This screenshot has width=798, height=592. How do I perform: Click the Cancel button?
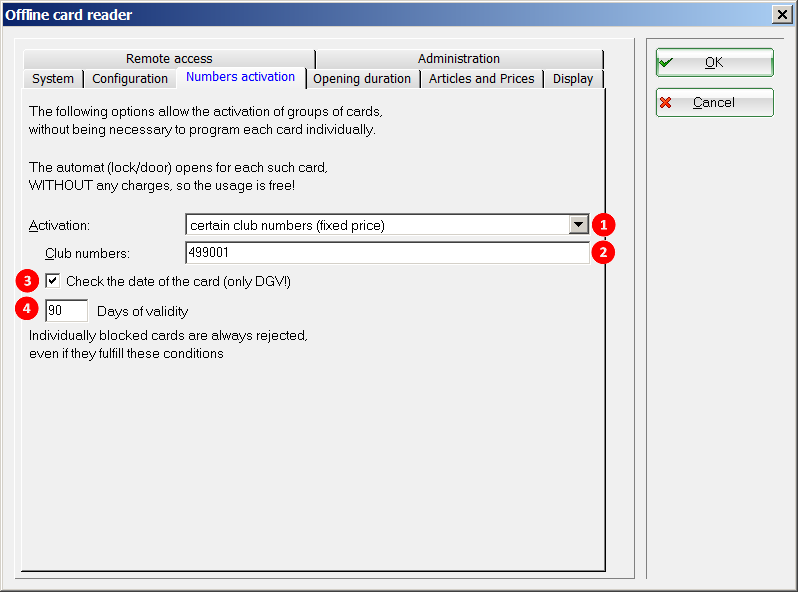[715, 102]
